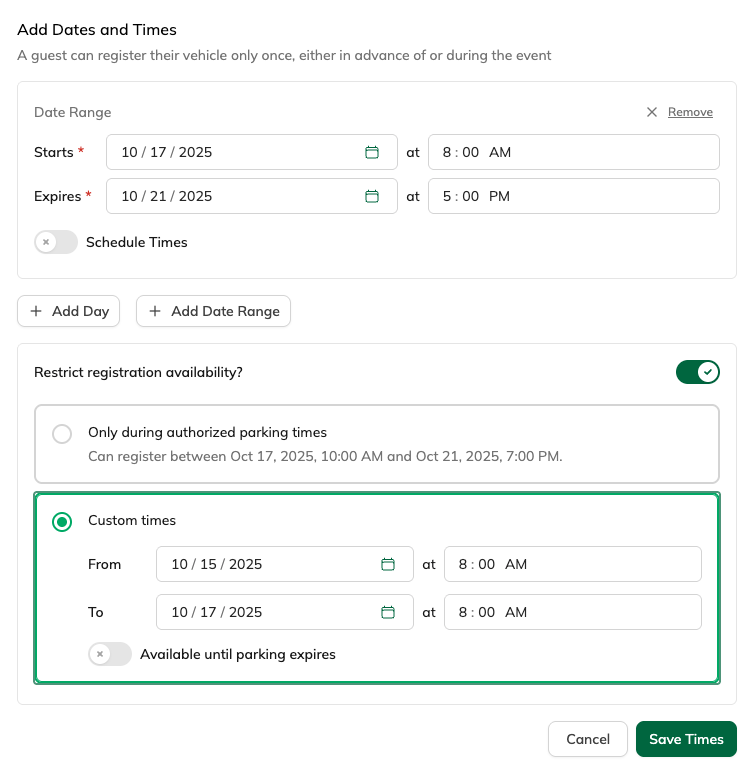Click the Save Times button
This screenshot has height=773, width=754.
click(x=686, y=739)
